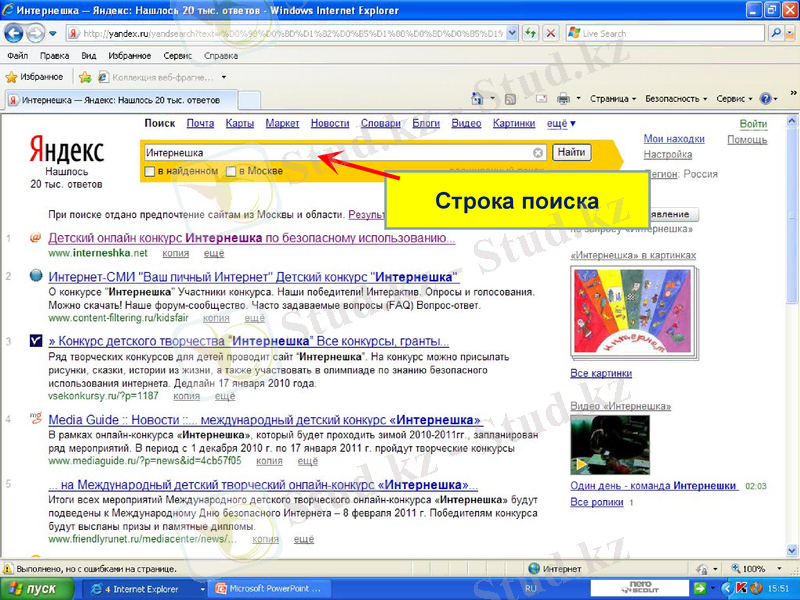Expand the Страница dropdown menu

613,99
